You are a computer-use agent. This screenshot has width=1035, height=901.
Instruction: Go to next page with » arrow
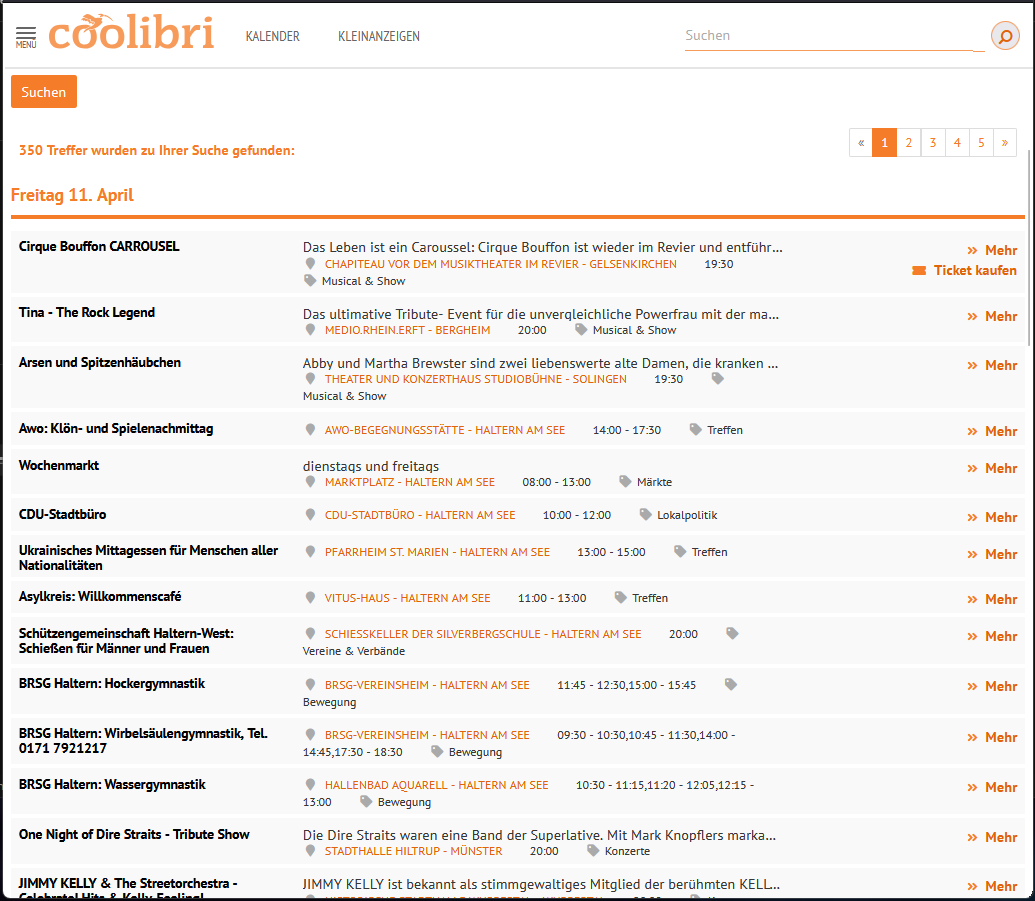pos(1004,143)
